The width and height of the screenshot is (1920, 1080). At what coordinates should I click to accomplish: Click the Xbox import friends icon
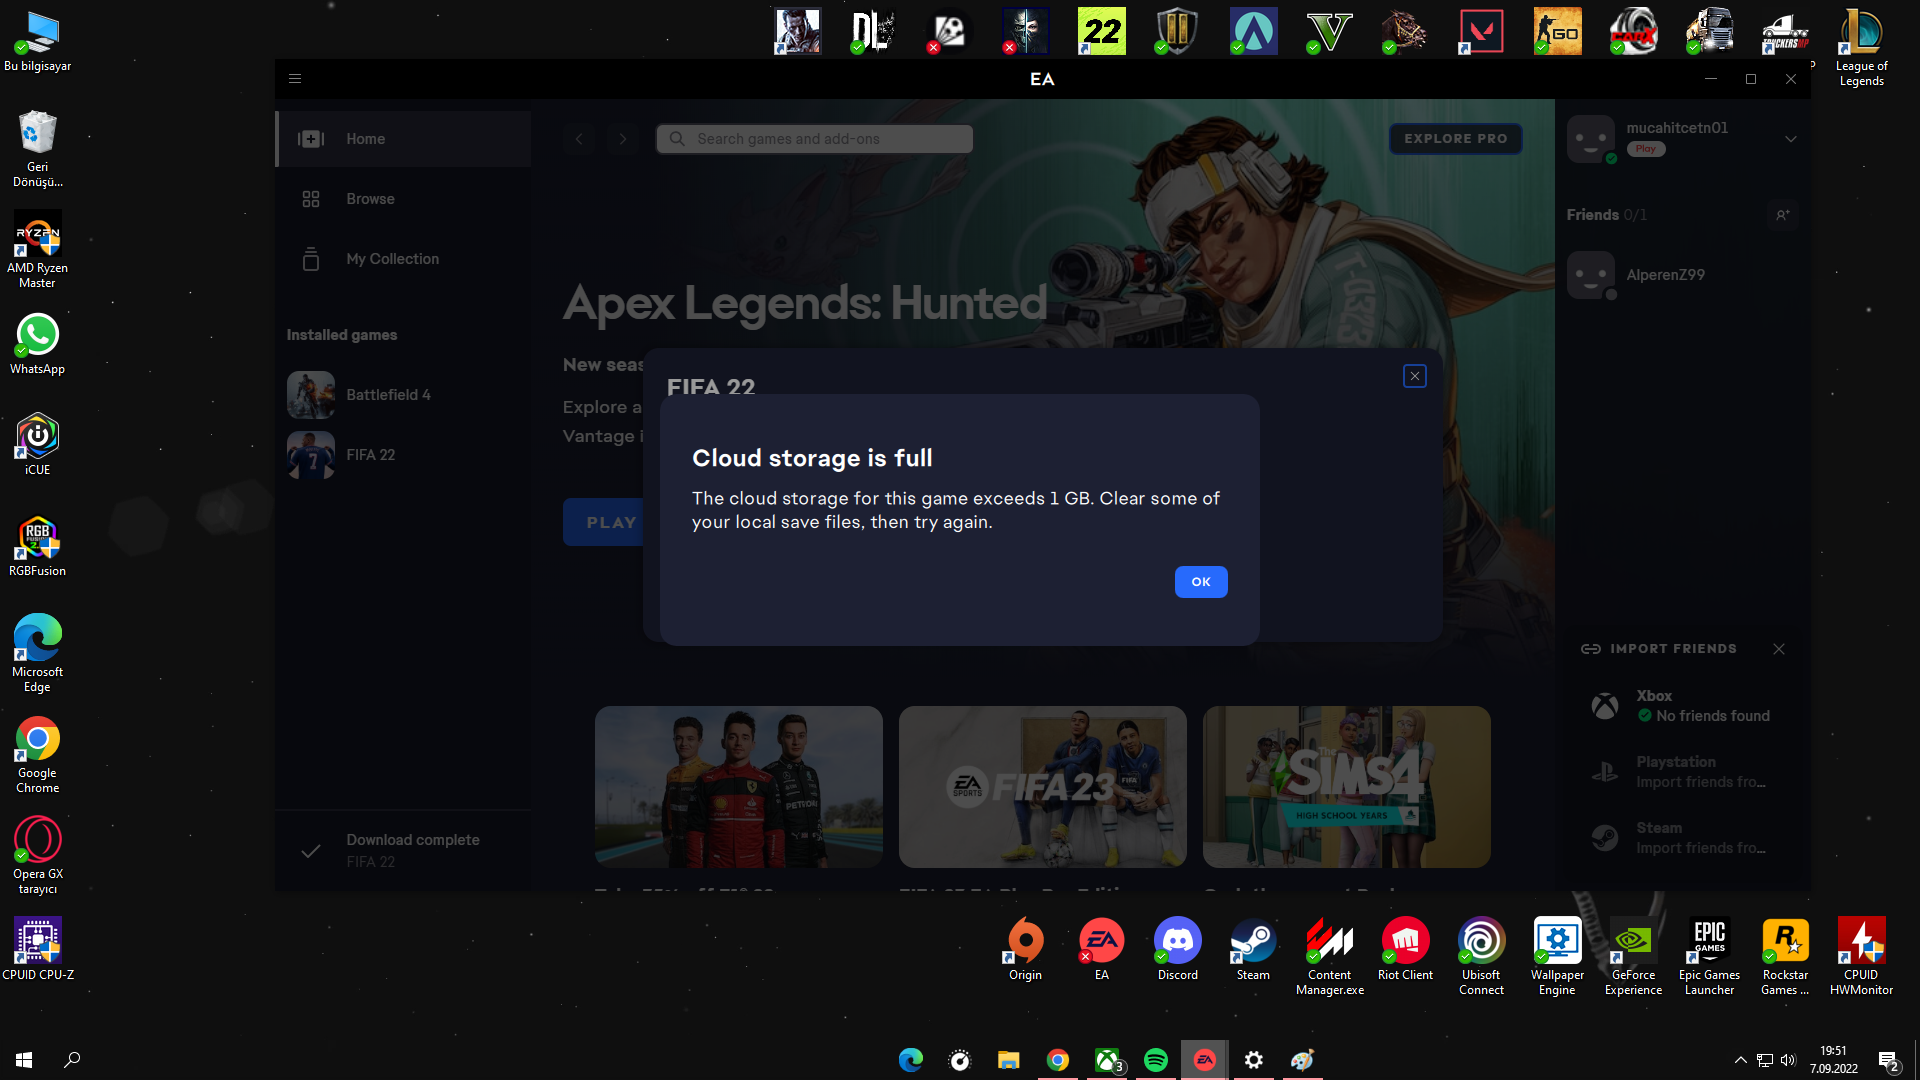1605,706
